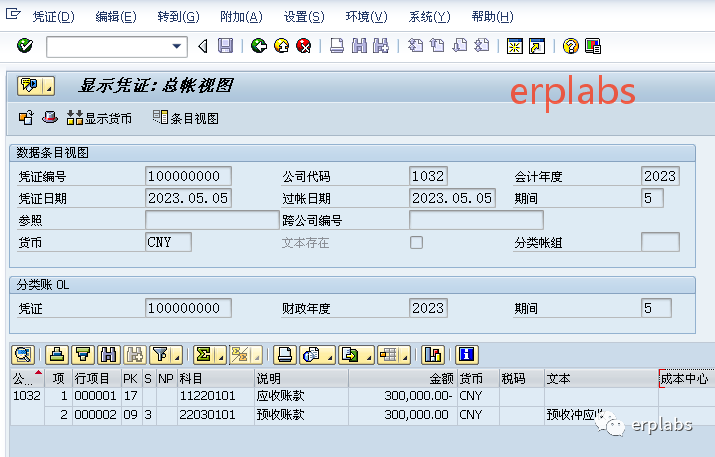Click the Find binoculars icon in the standard toolbar
Image resolution: width=715 pixels, height=457 pixels.
(359, 46)
